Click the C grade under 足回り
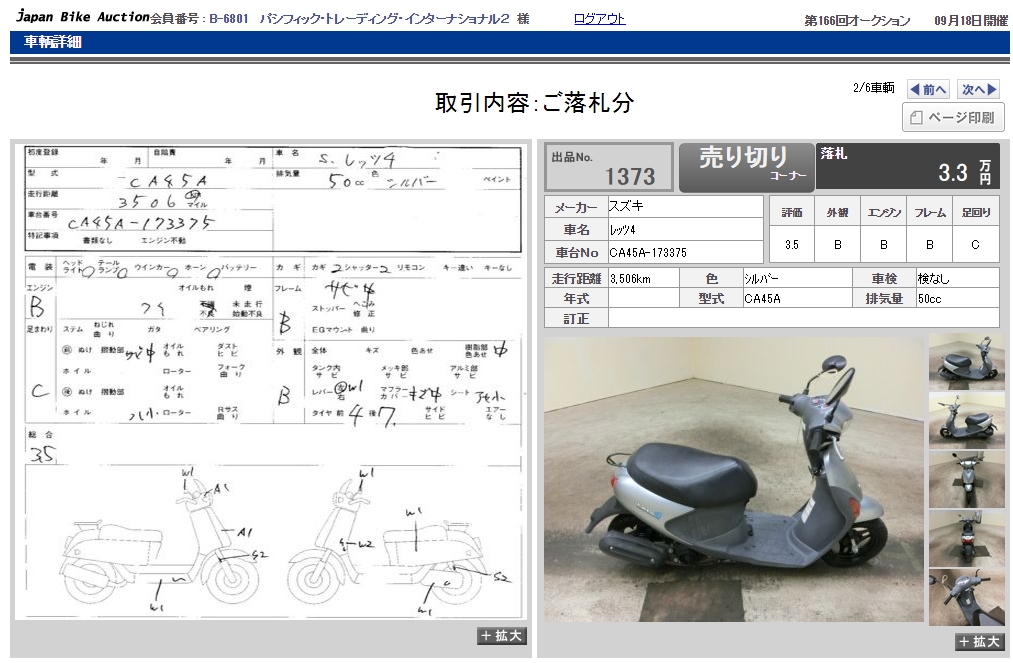Screen dimensions: 1013x663 coord(976,245)
